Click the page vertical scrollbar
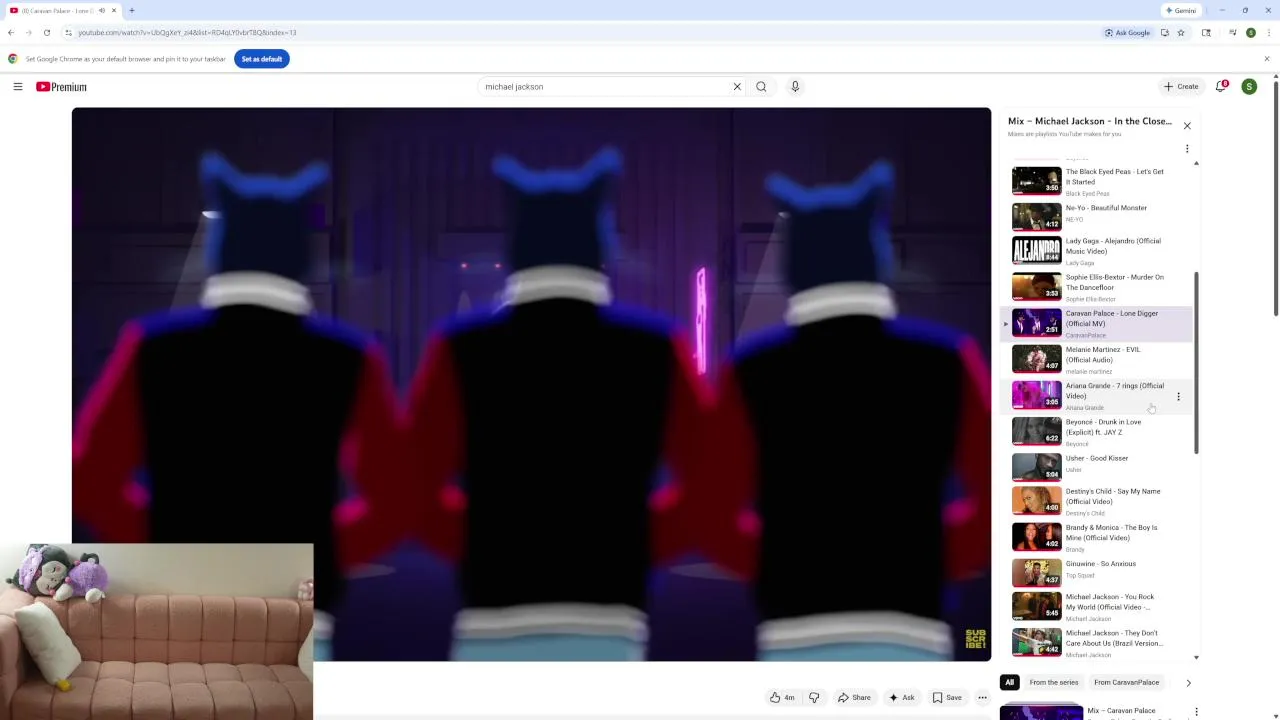1280x720 pixels. (1275, 200)
